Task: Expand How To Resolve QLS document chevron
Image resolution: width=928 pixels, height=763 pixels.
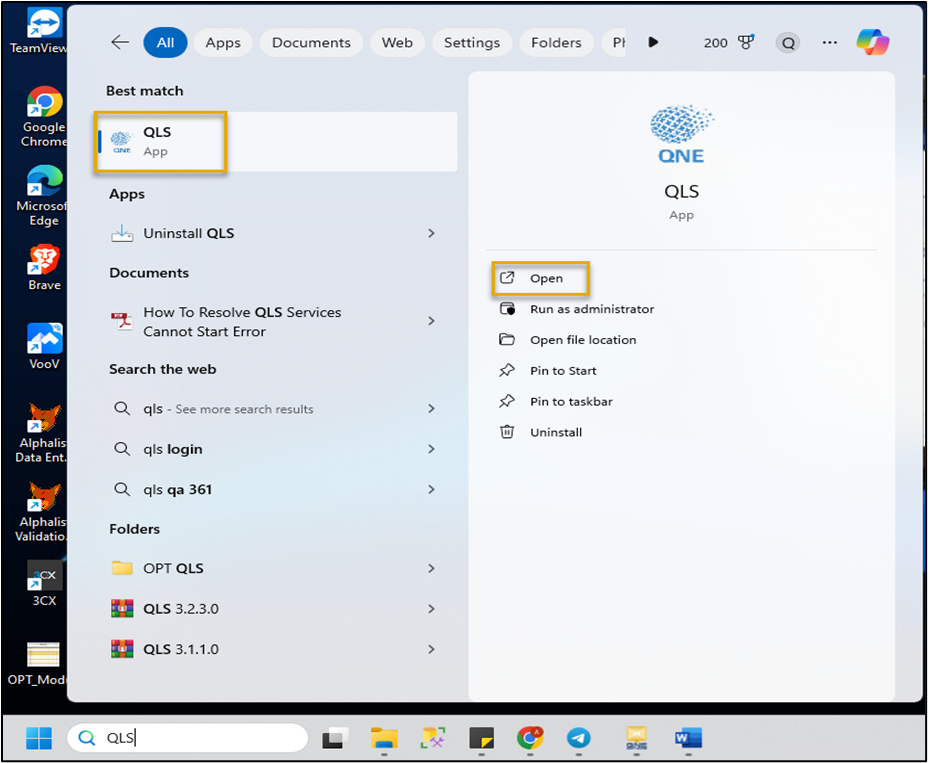Action: tap(431, 321)
